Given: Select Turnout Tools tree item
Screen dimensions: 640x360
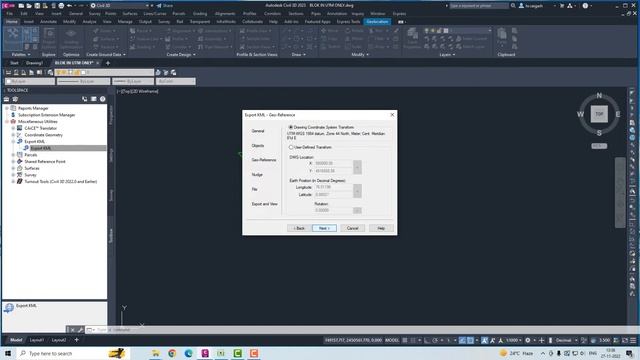Looking at the screenshot, I should pos(60,181).
